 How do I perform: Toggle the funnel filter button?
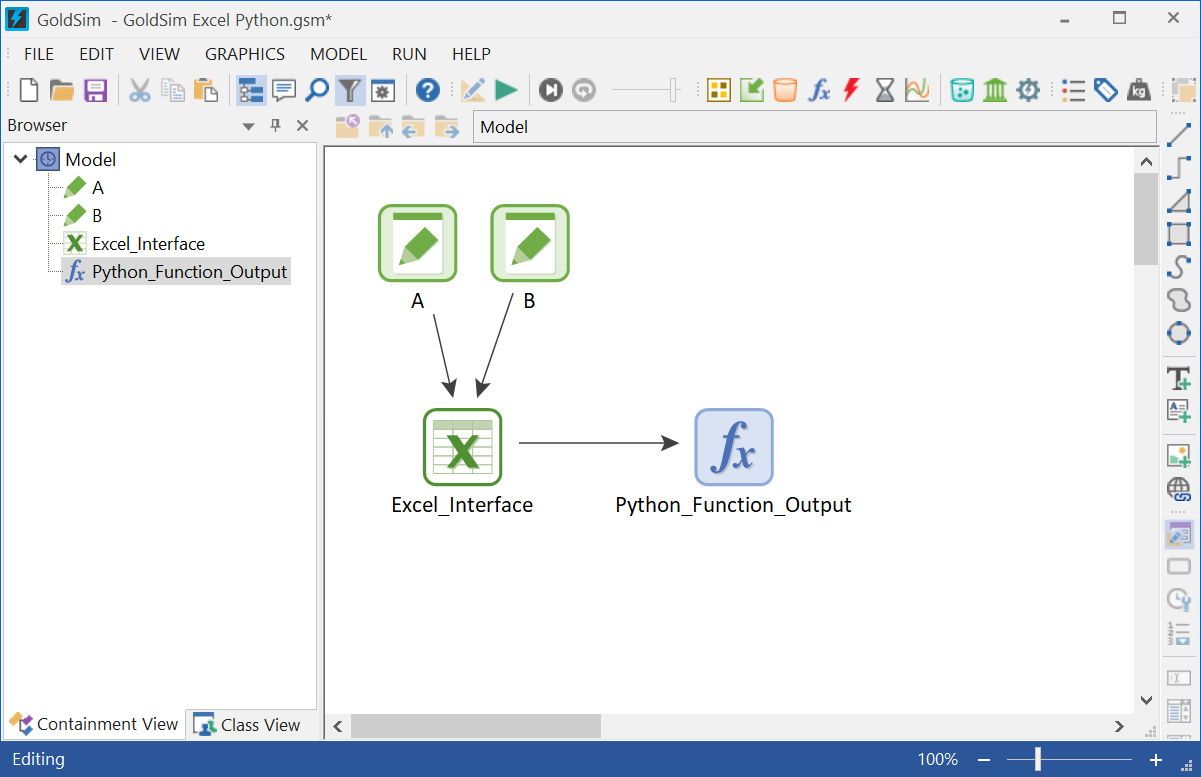[x=349, y=90]
